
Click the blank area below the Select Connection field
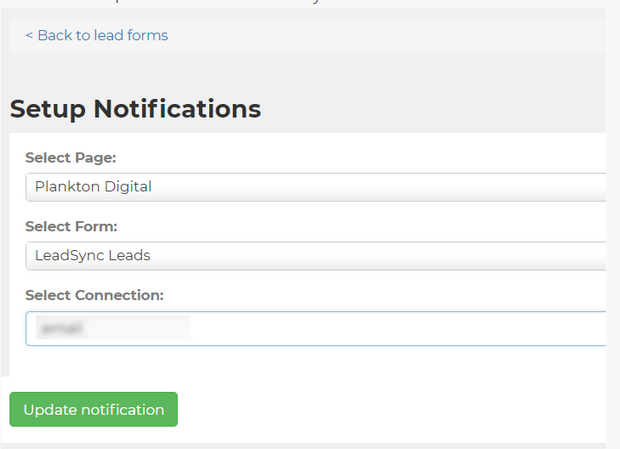pos(300,362)
